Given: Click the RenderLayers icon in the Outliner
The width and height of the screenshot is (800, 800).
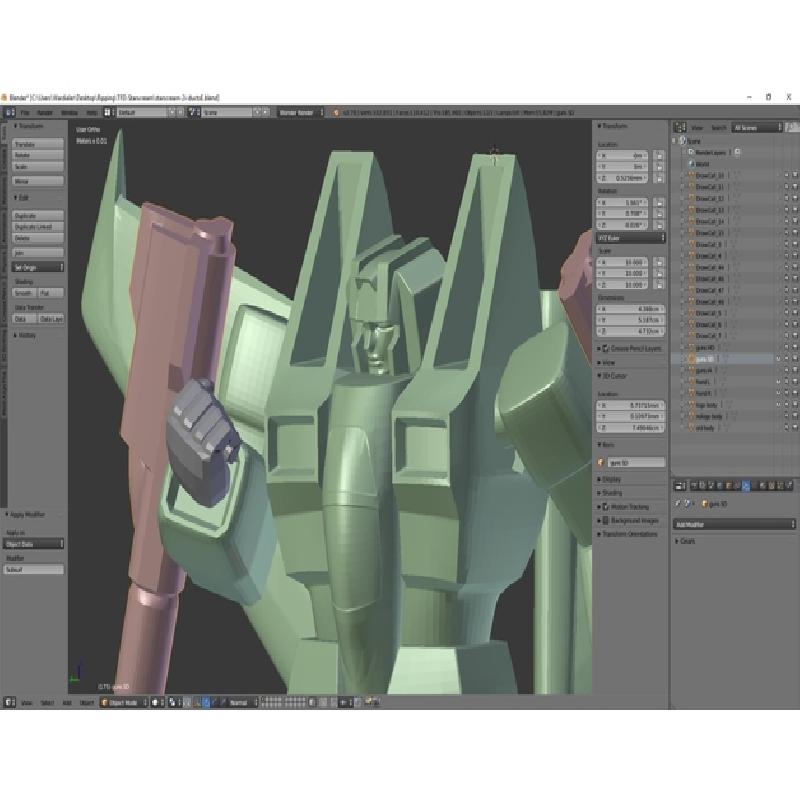Looking at the screenshot, I should click(x=691, y=152).
